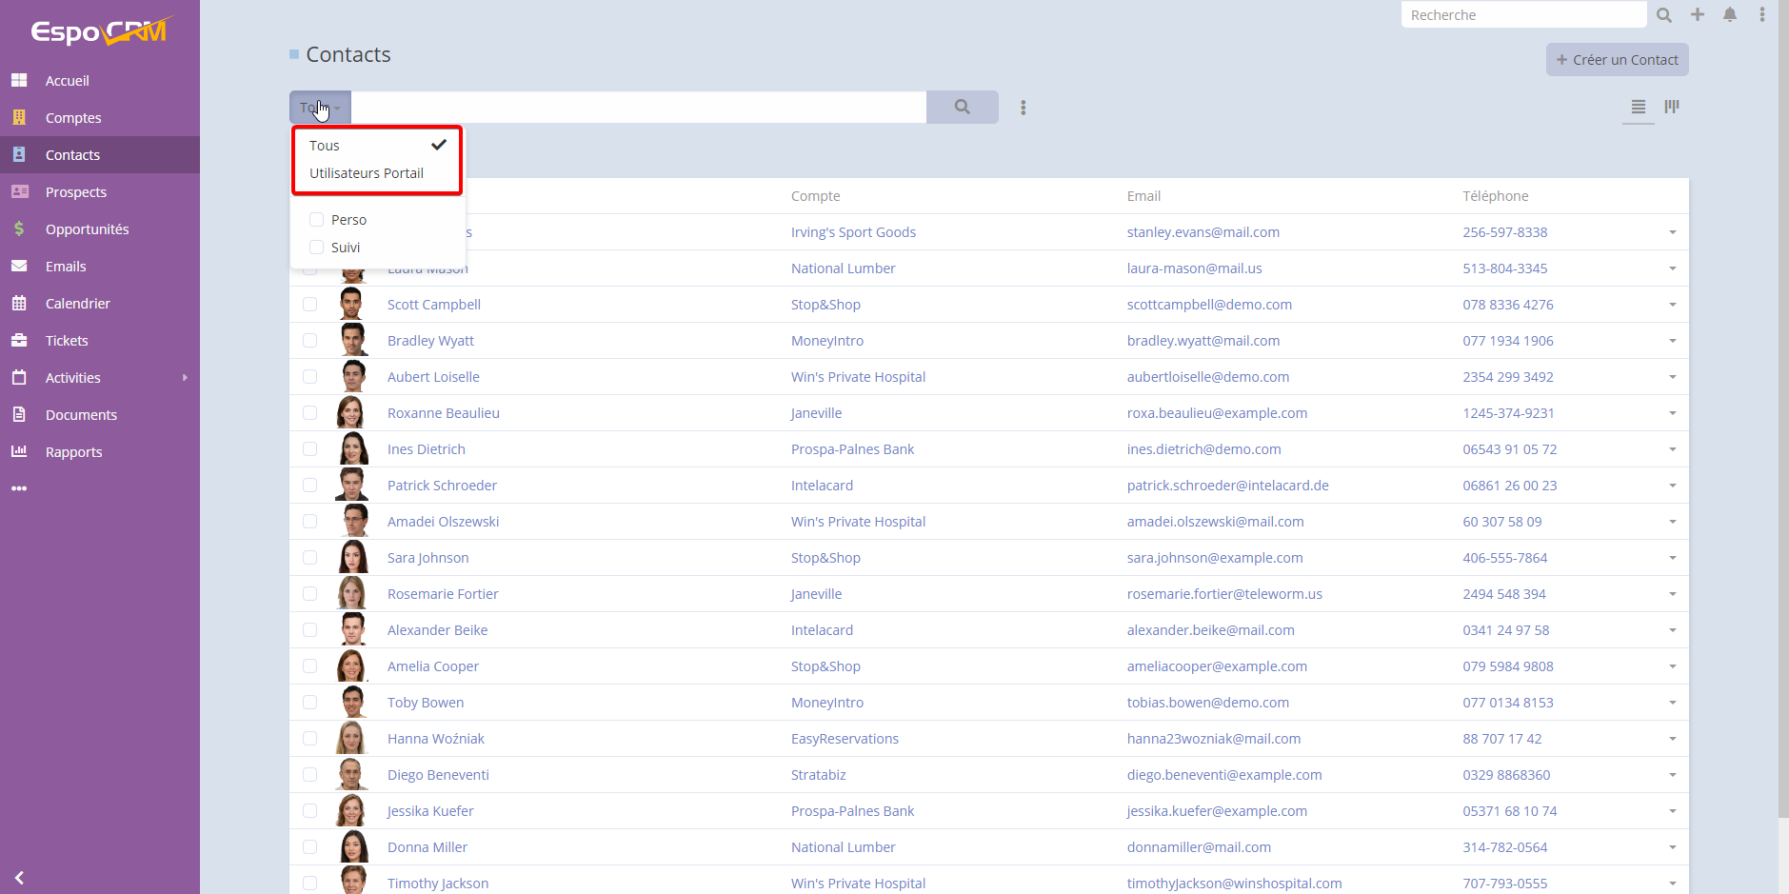Image resolution: width=1789 pixels, height=894 pixels.
Task: Switch to kanban view icon
Action: [1672, 106]
